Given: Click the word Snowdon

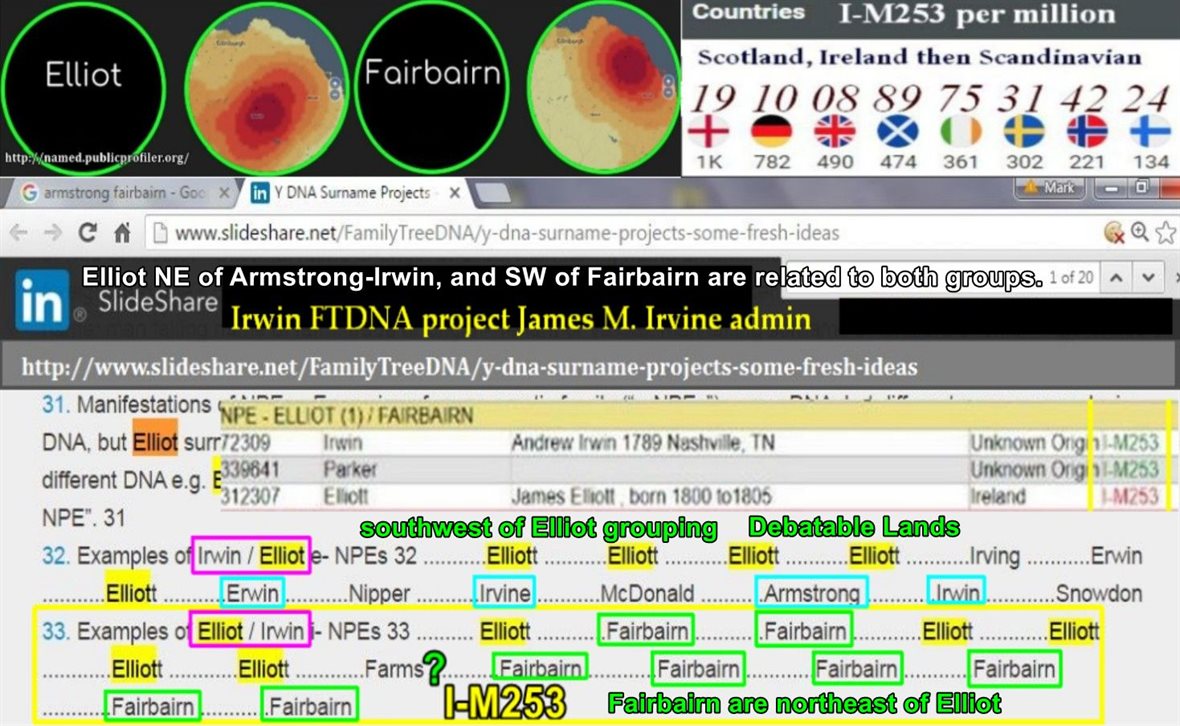Looking at the screenshot, I should point(1099,594).
